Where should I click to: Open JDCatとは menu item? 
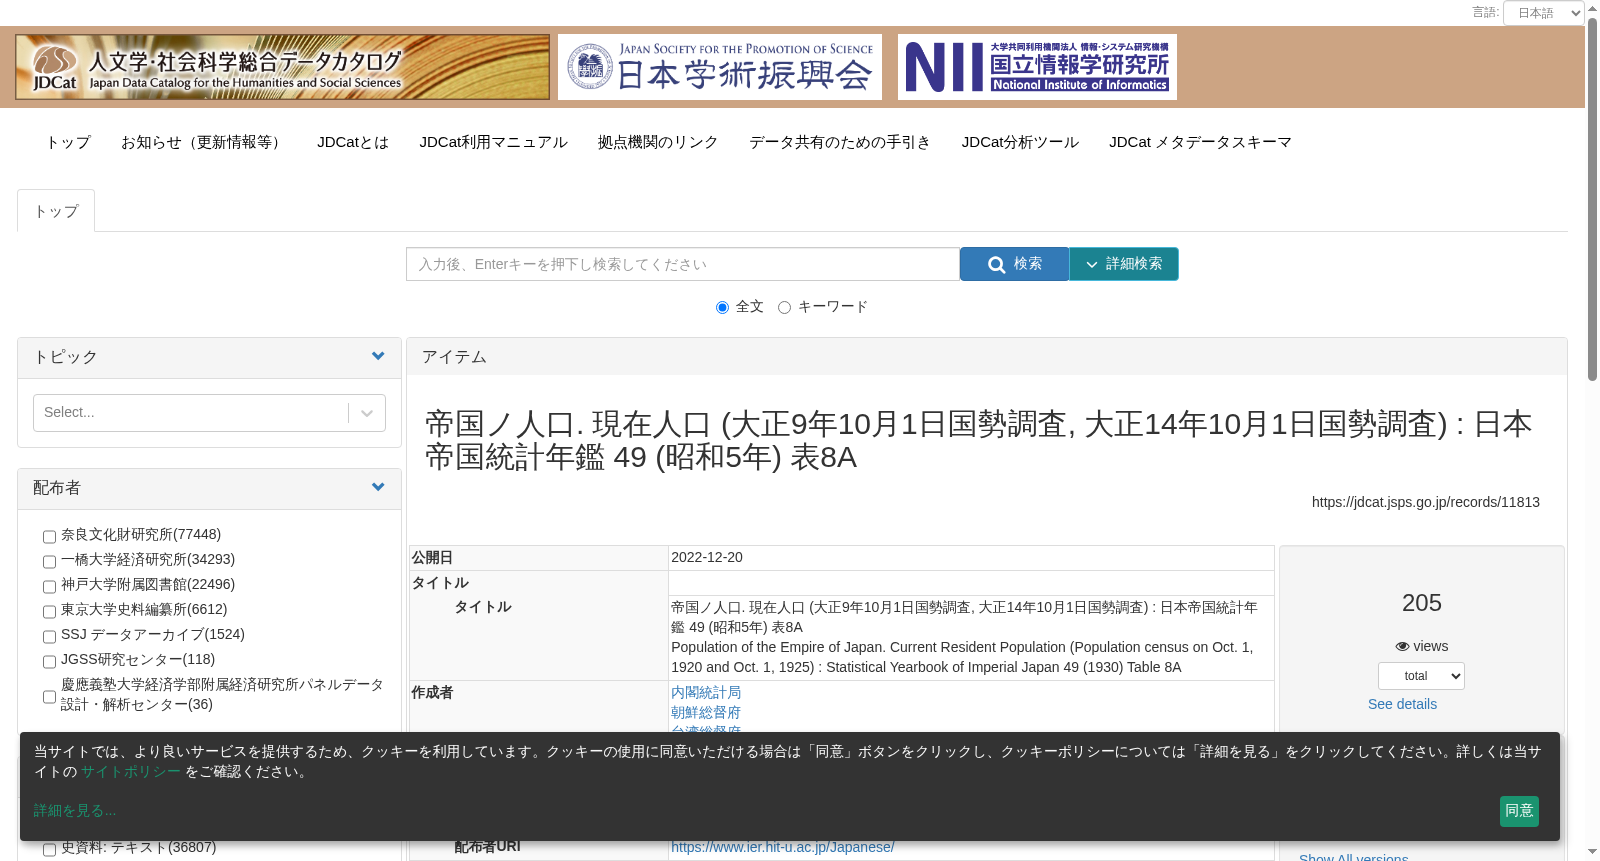pos(353,142)
